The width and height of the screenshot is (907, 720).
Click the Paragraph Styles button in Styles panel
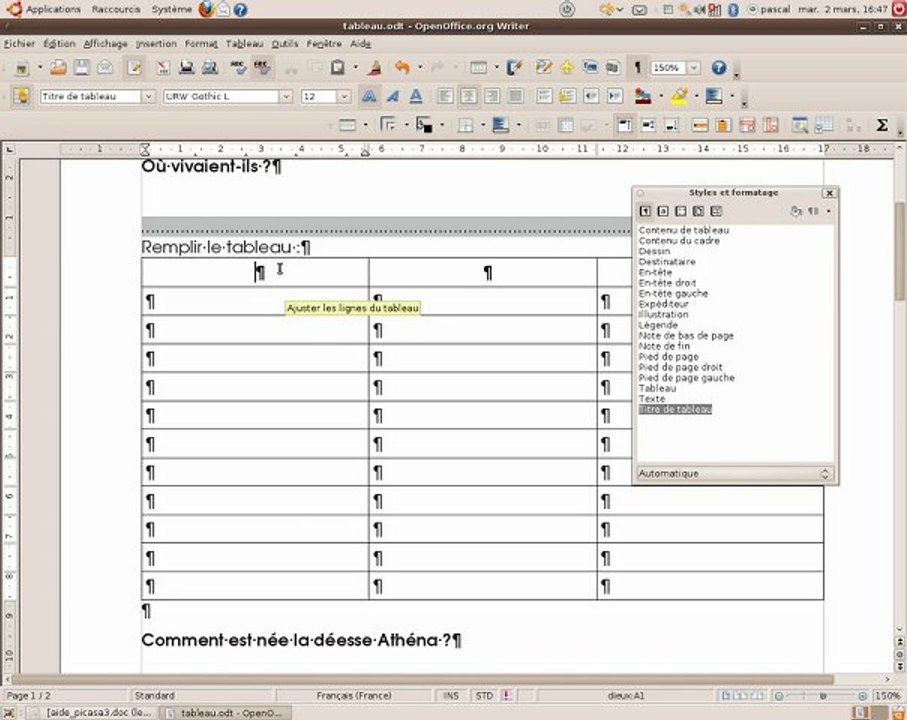(646, 212)
